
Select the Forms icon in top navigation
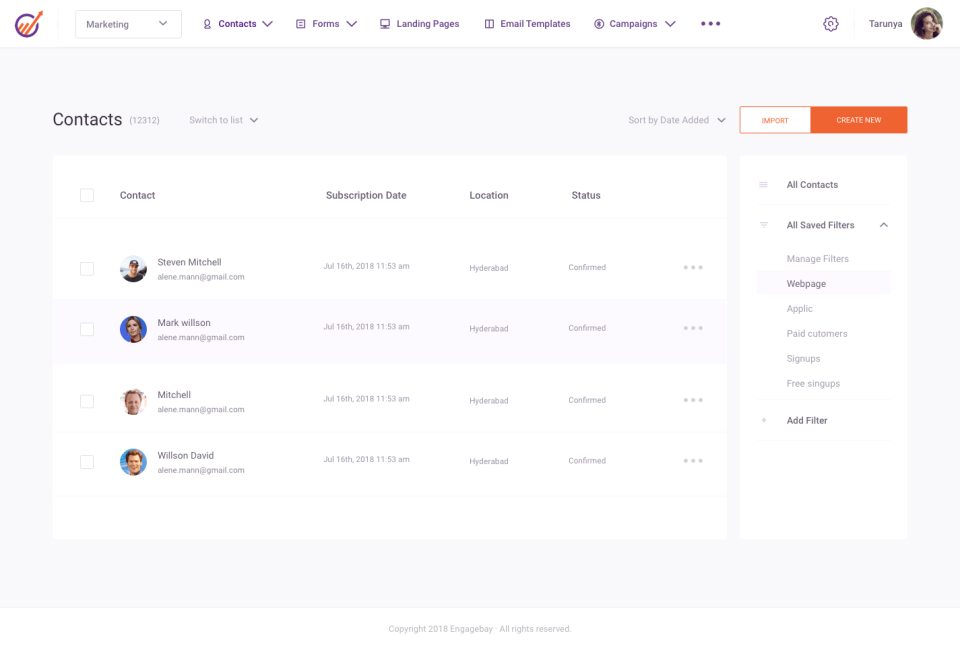300,23
